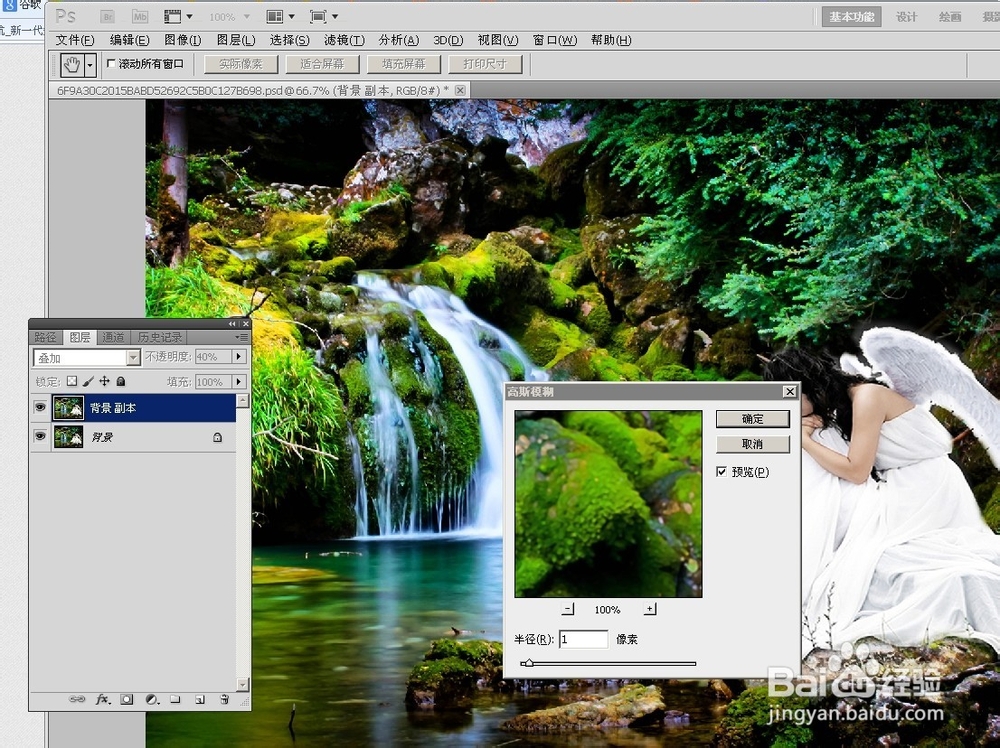
Task: Open the fill 100% dropdown arrow
Action: tap(237, 381)
